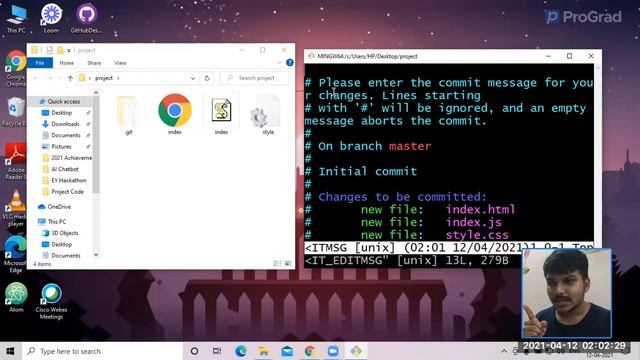640x360 pixels.
Task: Select Pictures in navigation pane
Action: pos(61,147)
